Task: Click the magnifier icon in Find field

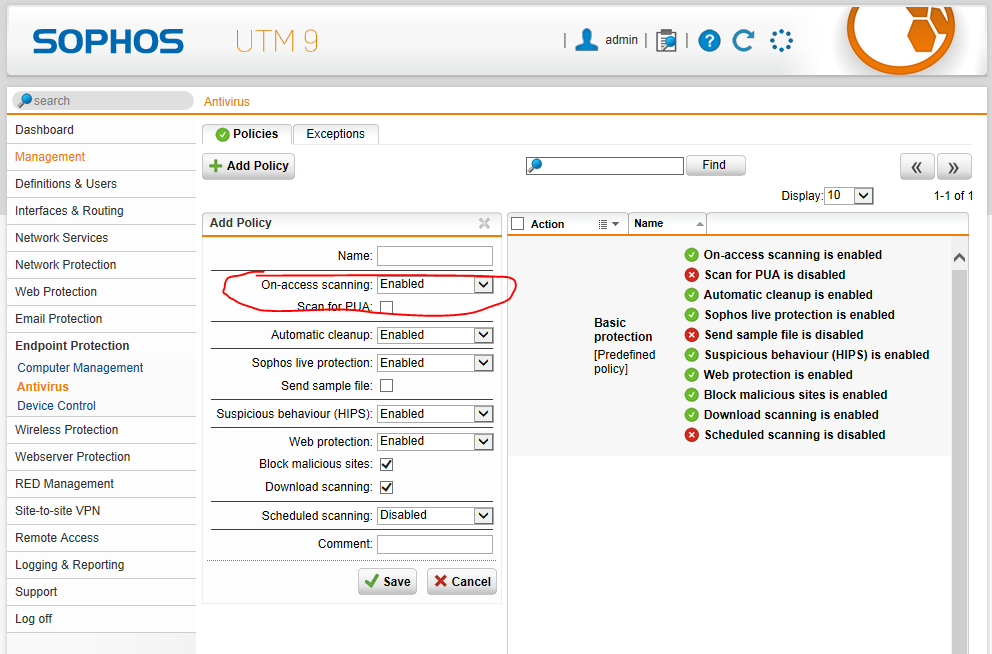Action: 535,166
